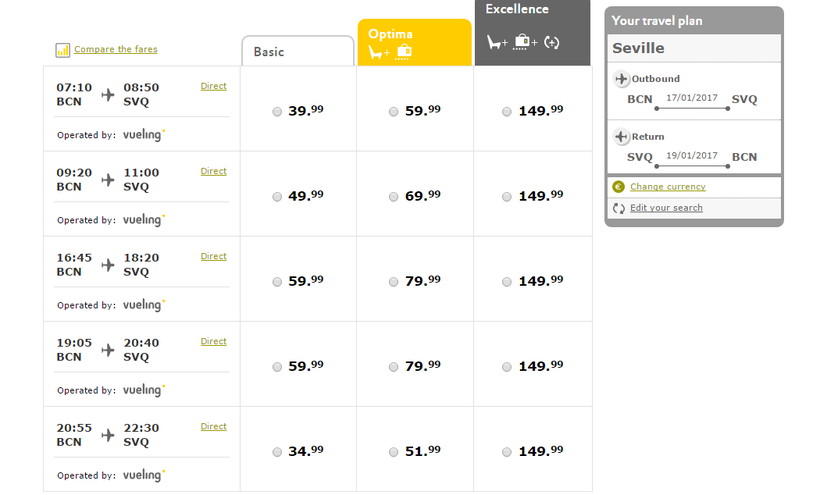Click the euro coin Change currency icon
The image size is (820, 495).
click(618, 187)
